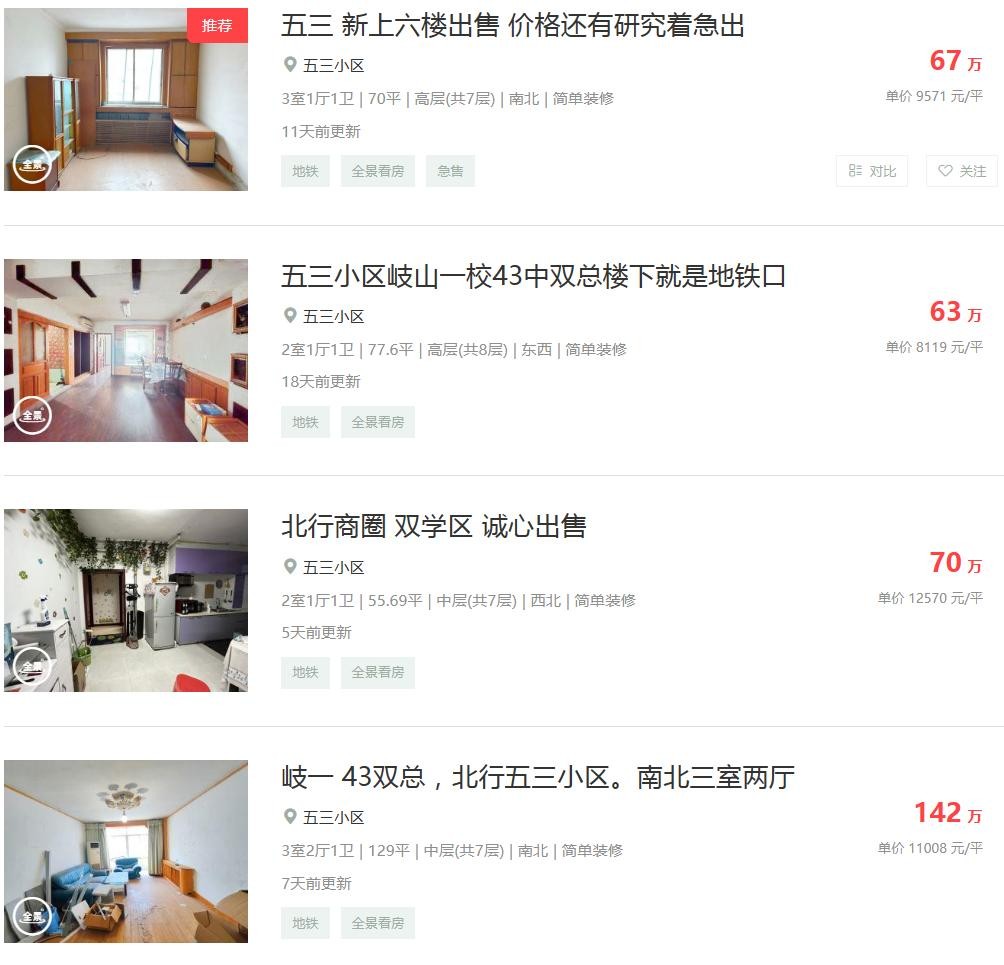This screenshot has width=1004, height=965.
Task: Open listing titled 五三 新上六楼出售
Action: pos(513,26)
